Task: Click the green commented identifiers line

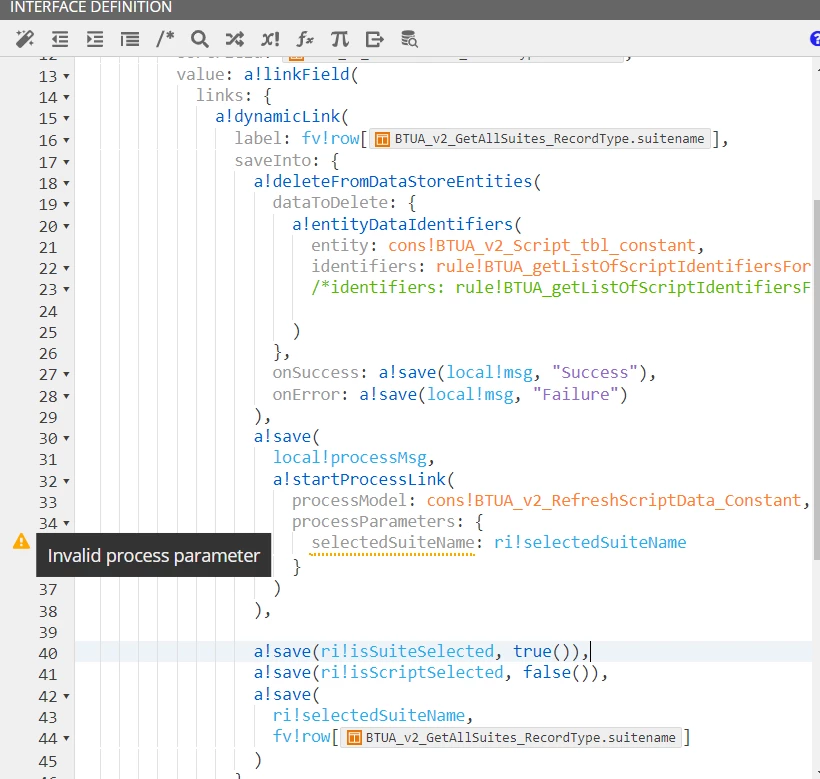Action: (x=560, y=288)
